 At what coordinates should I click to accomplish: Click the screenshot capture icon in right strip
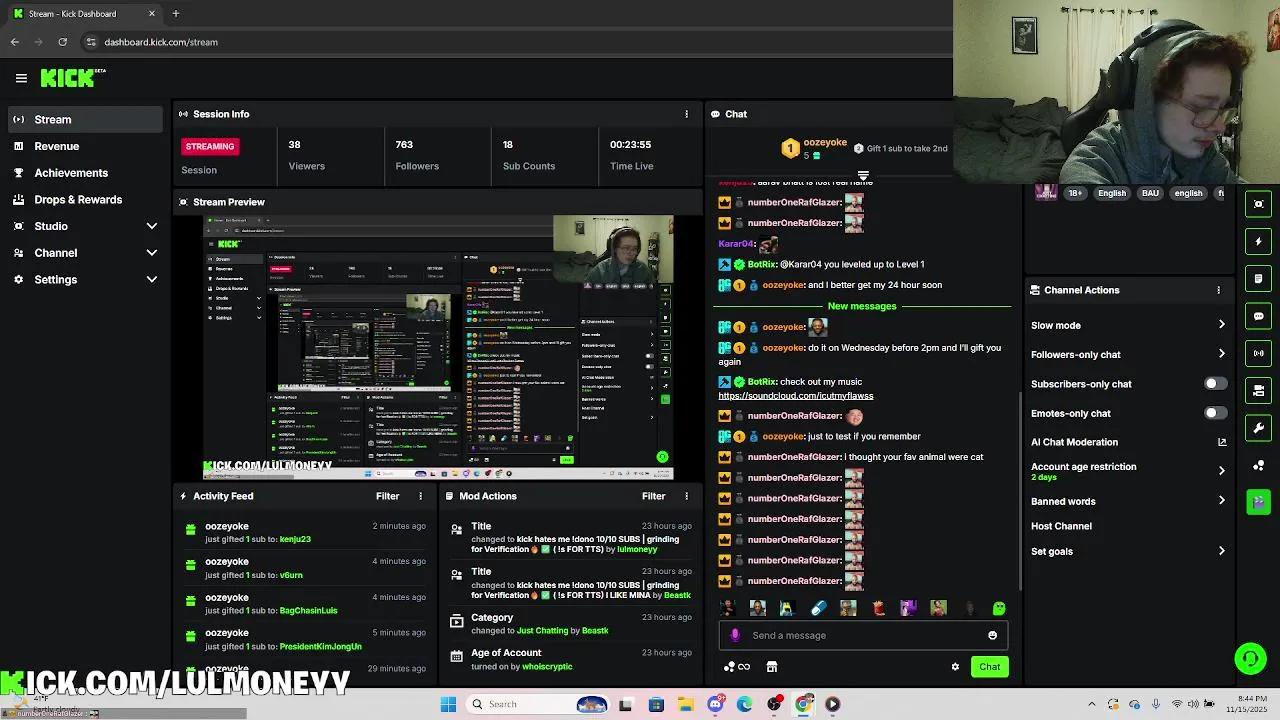pos(1259,204)
